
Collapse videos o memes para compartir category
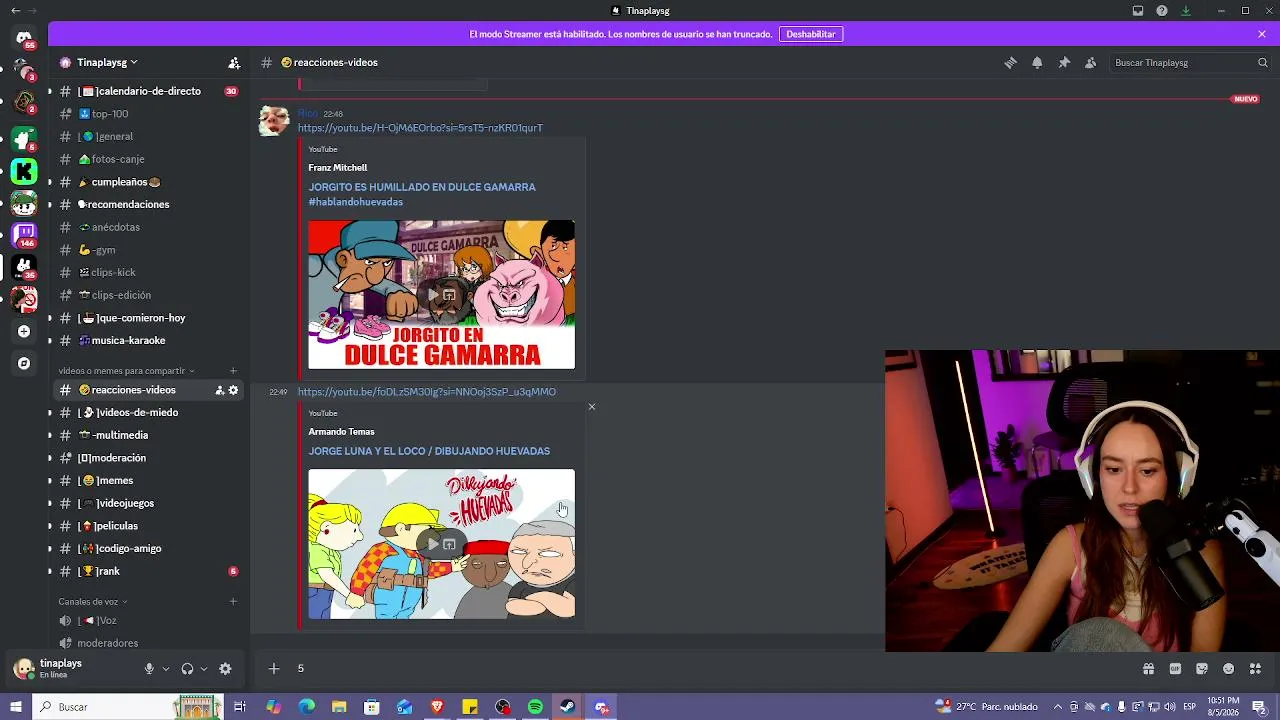127,371
